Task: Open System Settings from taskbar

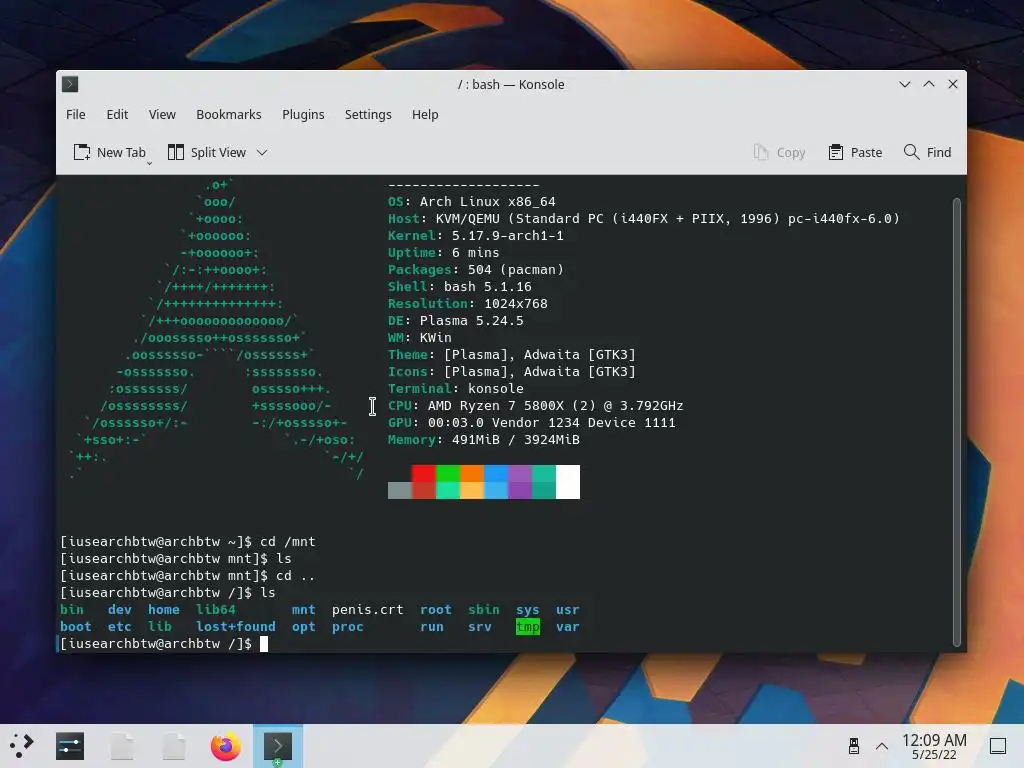Action: [70, 746]
